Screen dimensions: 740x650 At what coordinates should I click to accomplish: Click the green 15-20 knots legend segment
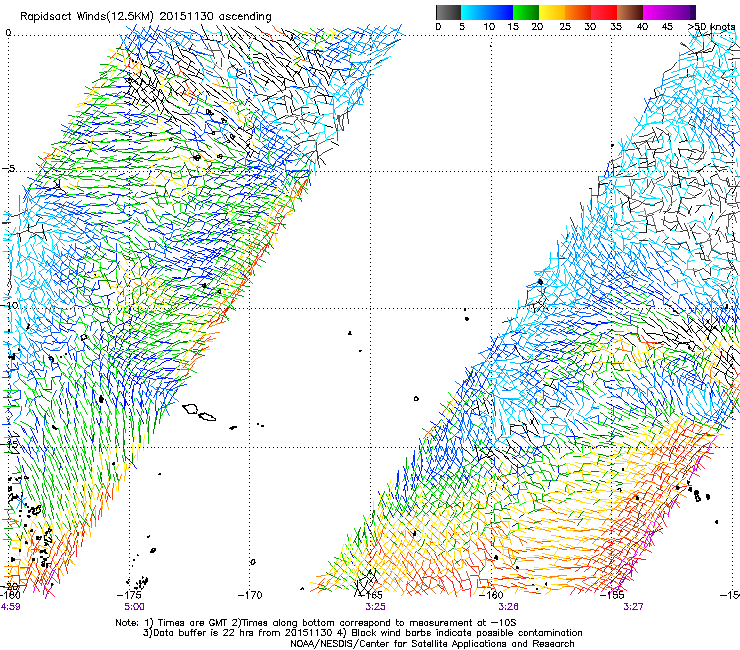coord(526,12)
